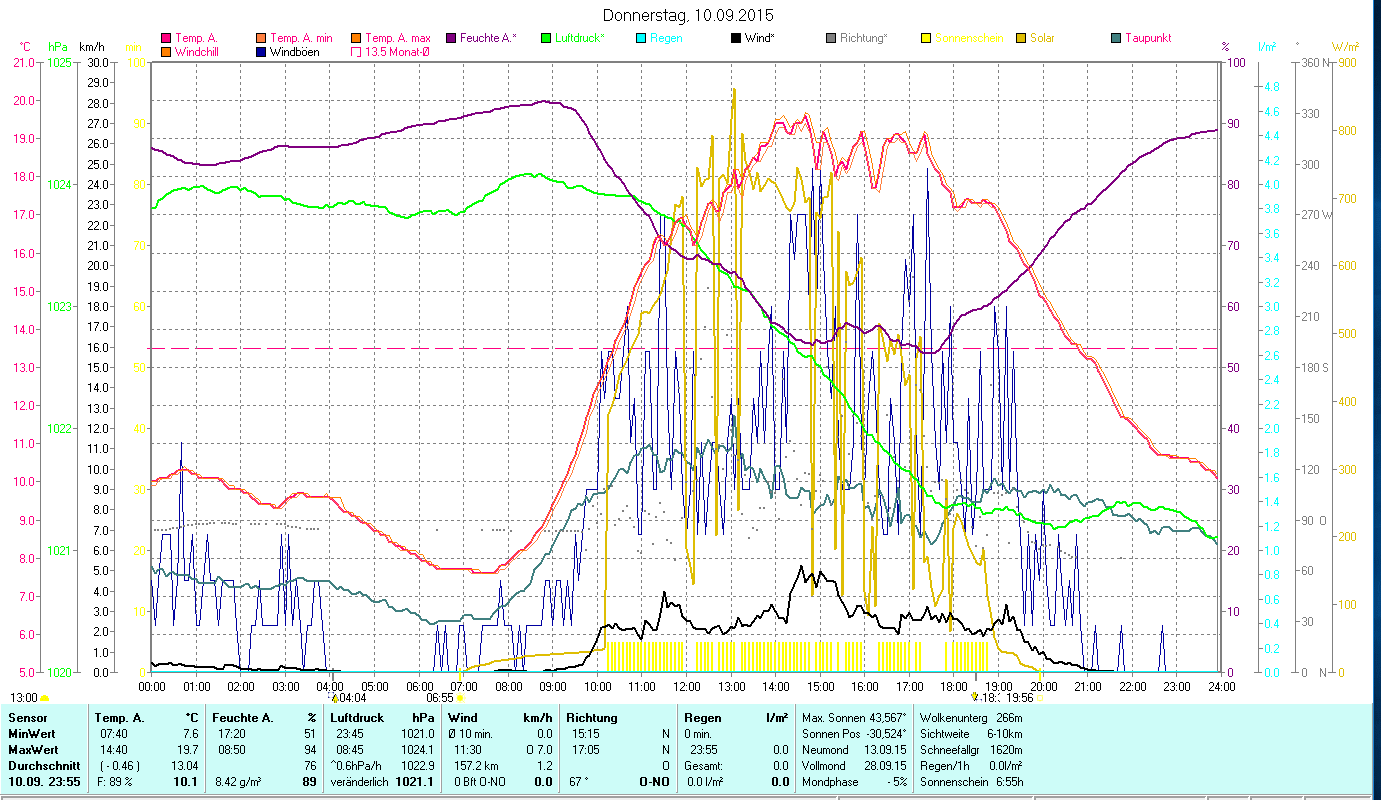Click the Feuchte A.* legend label
1381x800 pixels.
click(488, 38)
